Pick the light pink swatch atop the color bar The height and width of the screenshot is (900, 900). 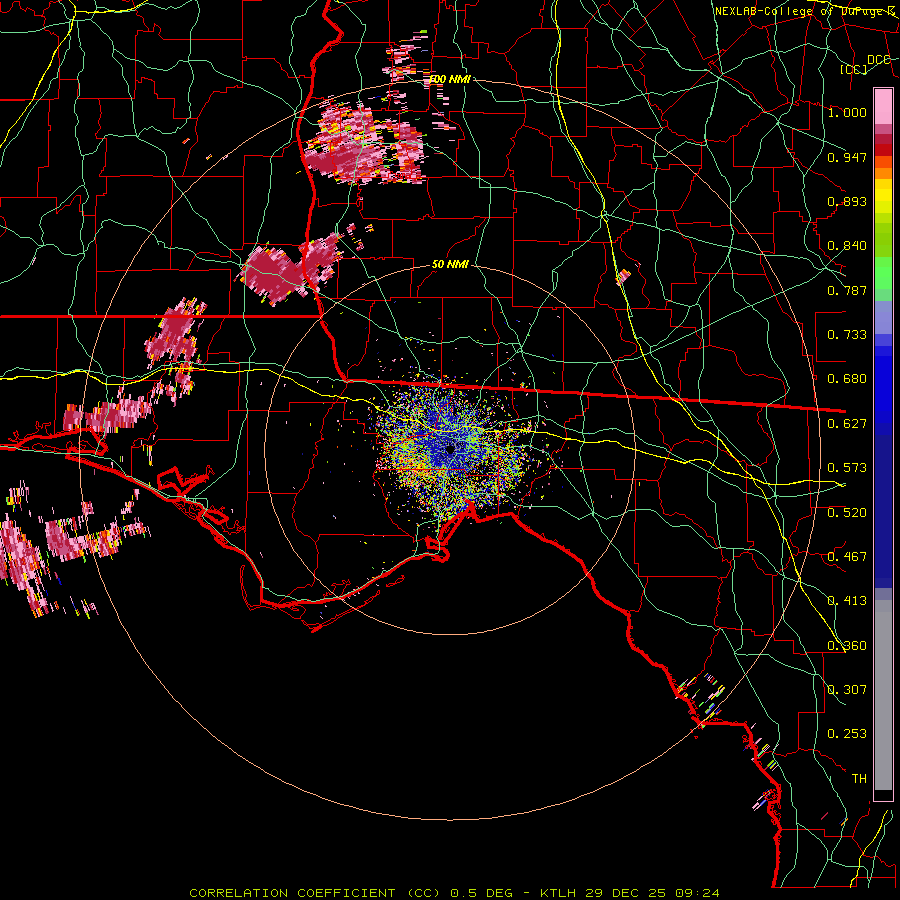click(883, 106)
